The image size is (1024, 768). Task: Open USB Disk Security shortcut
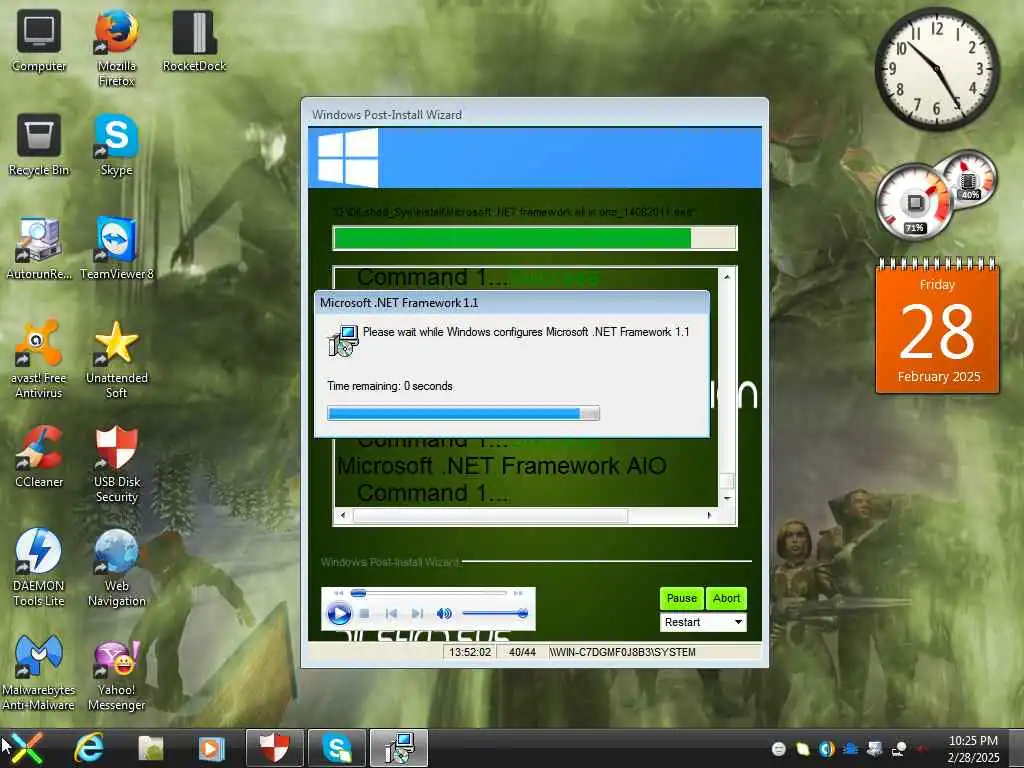click(116, 464)
